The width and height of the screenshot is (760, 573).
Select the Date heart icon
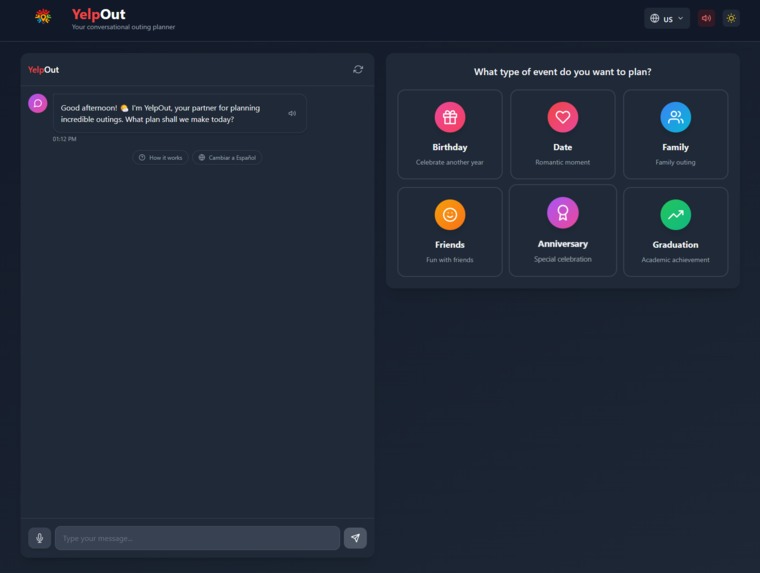(x=563, y=117)
